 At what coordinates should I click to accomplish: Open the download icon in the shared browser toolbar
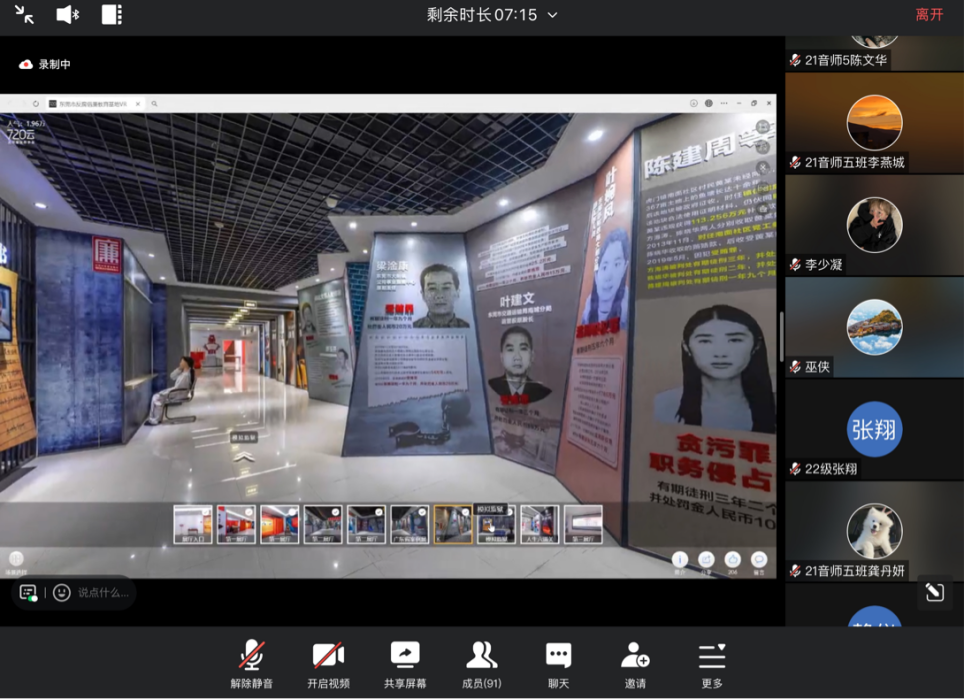[693, 103]
